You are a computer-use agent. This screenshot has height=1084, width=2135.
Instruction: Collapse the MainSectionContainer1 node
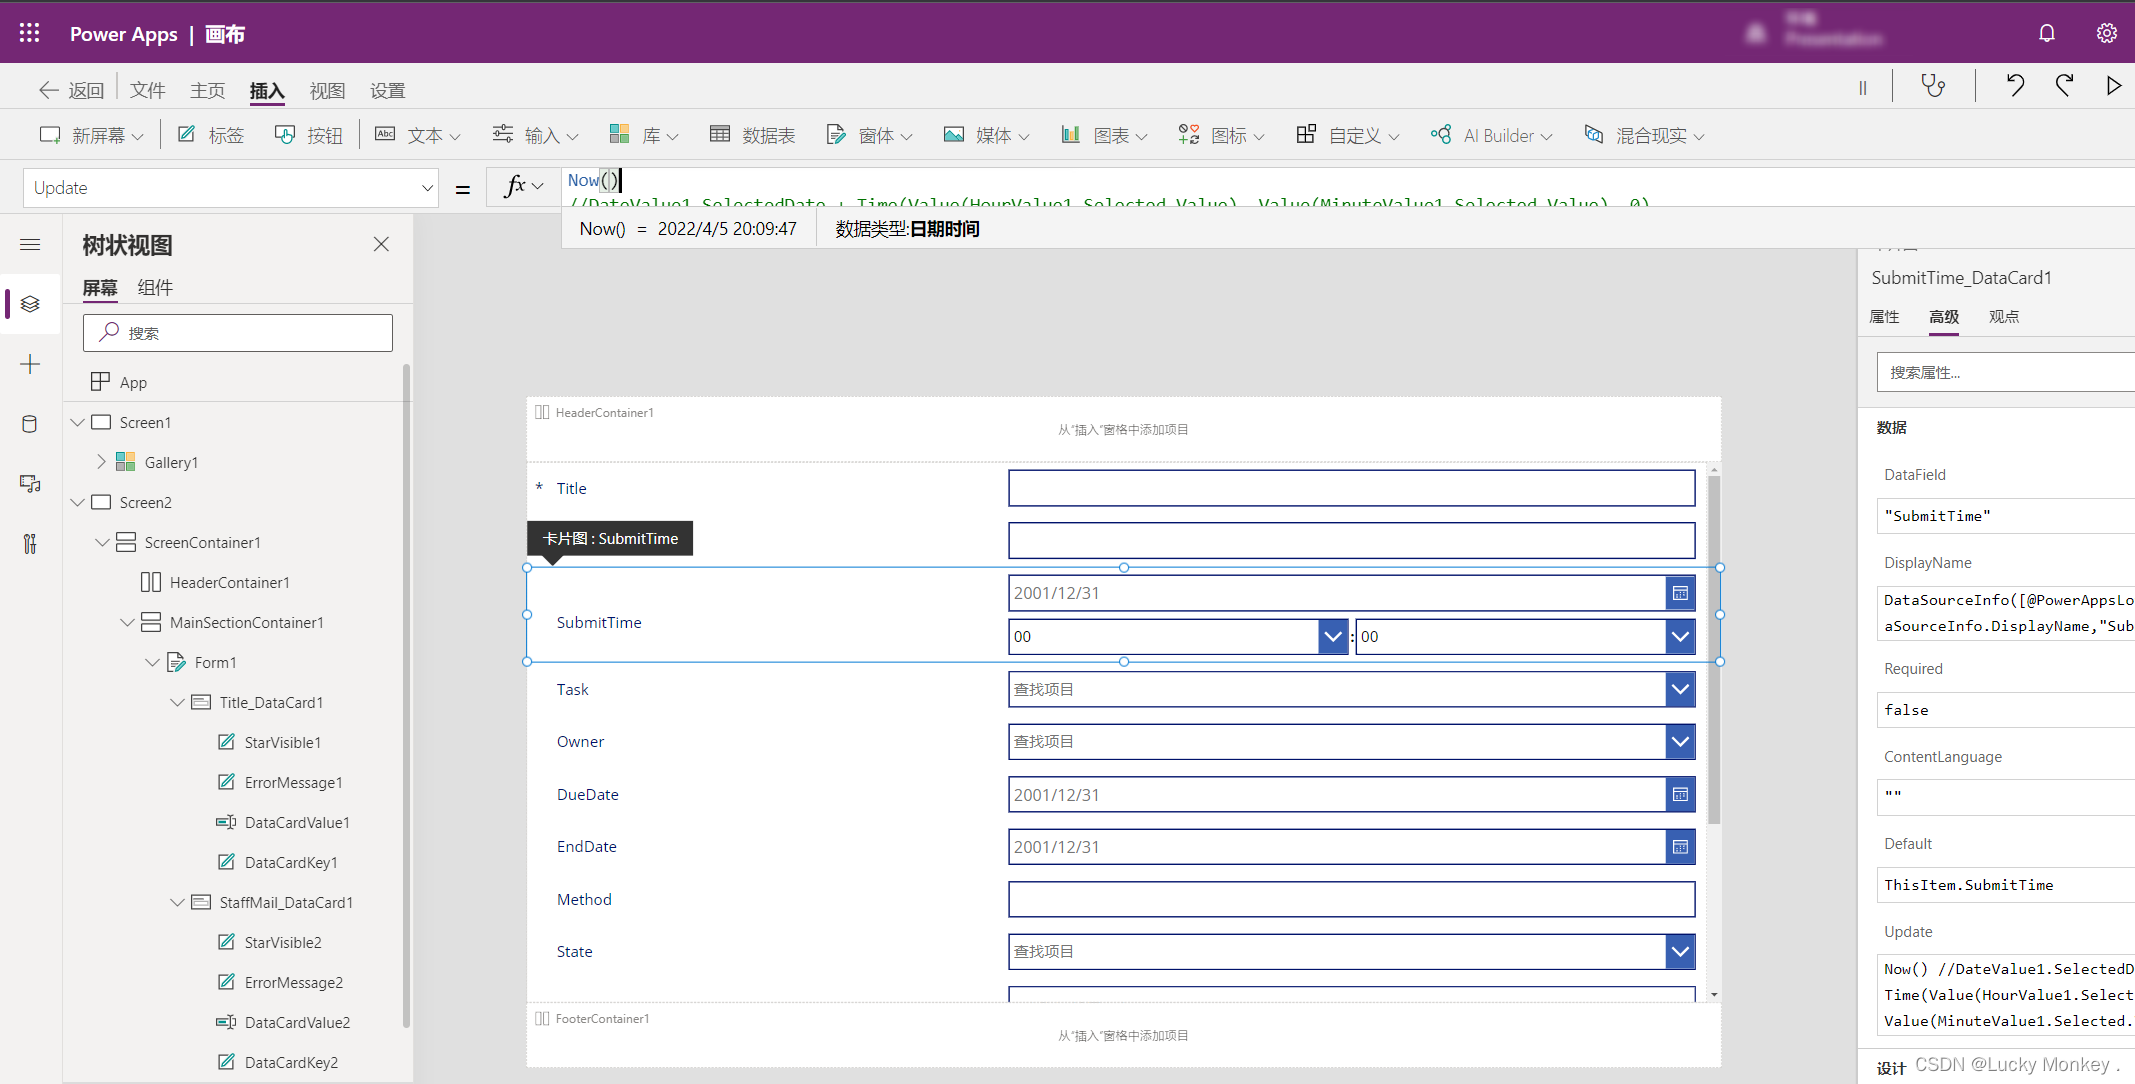(x=127, y=622)
